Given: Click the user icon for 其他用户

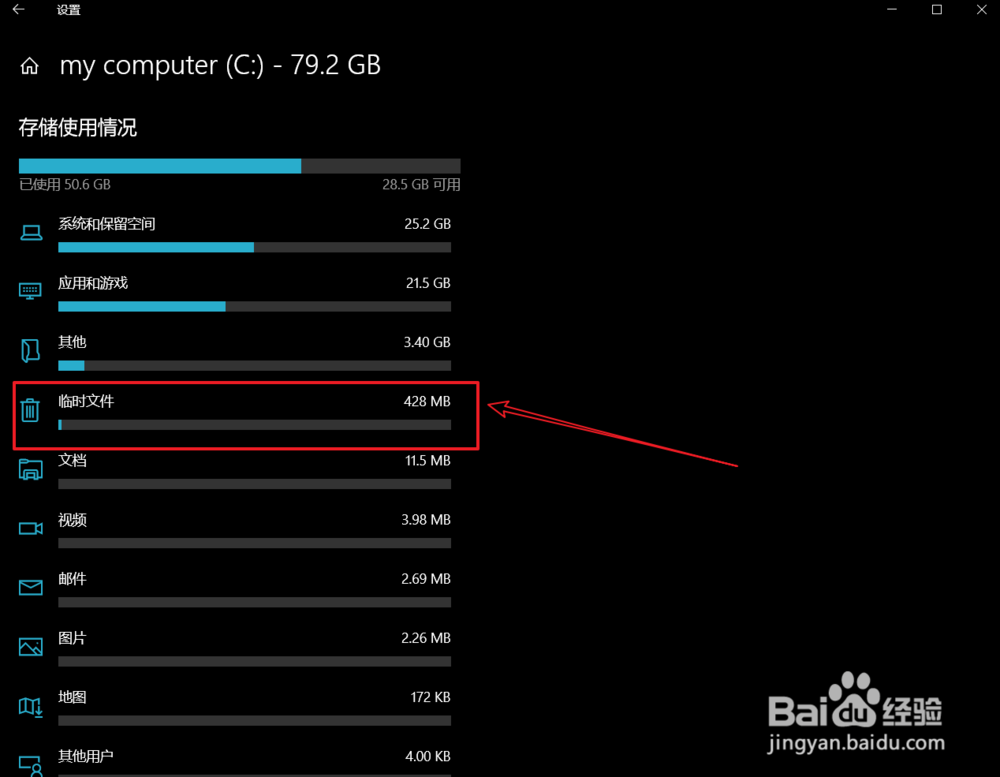Looking at the screenshot, I should tap(31, 765).
